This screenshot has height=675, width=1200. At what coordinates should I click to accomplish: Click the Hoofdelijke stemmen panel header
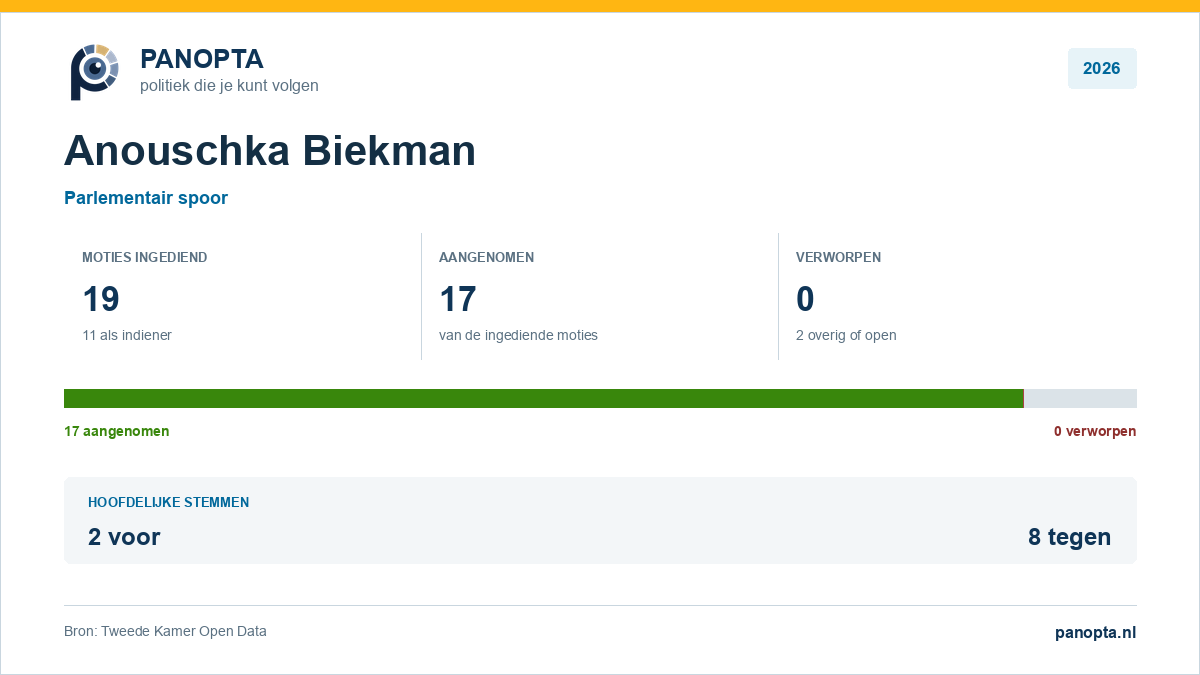click(169, 502)
